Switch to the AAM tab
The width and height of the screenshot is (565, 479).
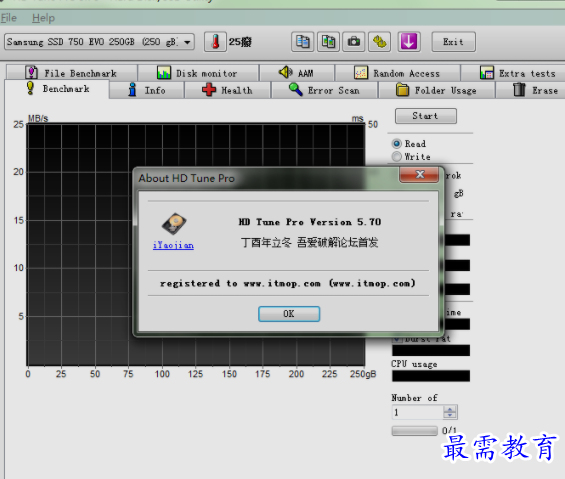297,73
